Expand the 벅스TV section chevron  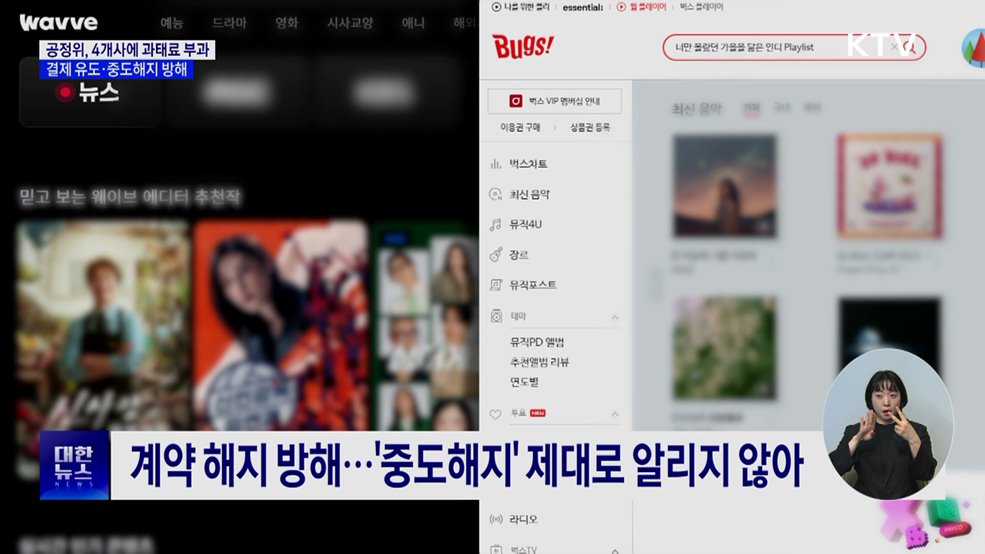pos(615,549)
